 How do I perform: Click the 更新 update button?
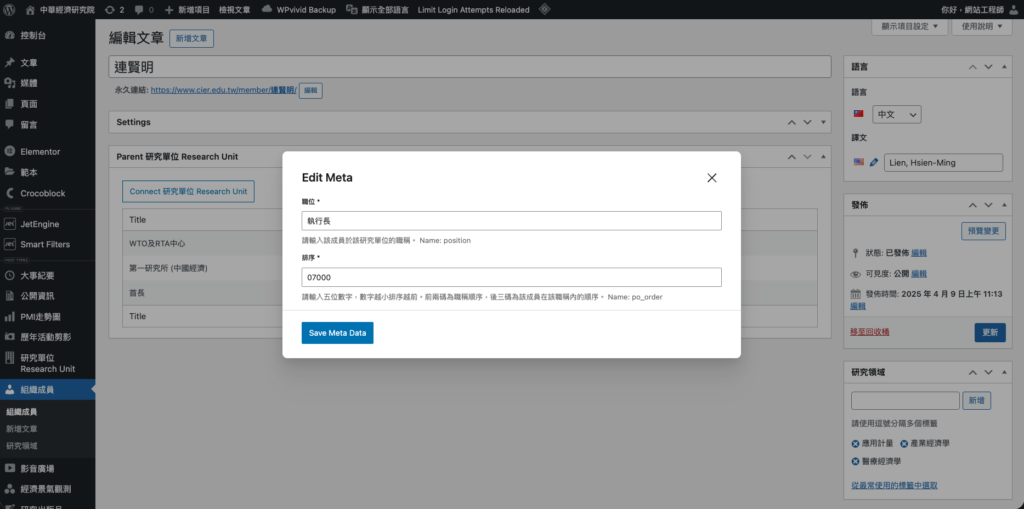990,332
